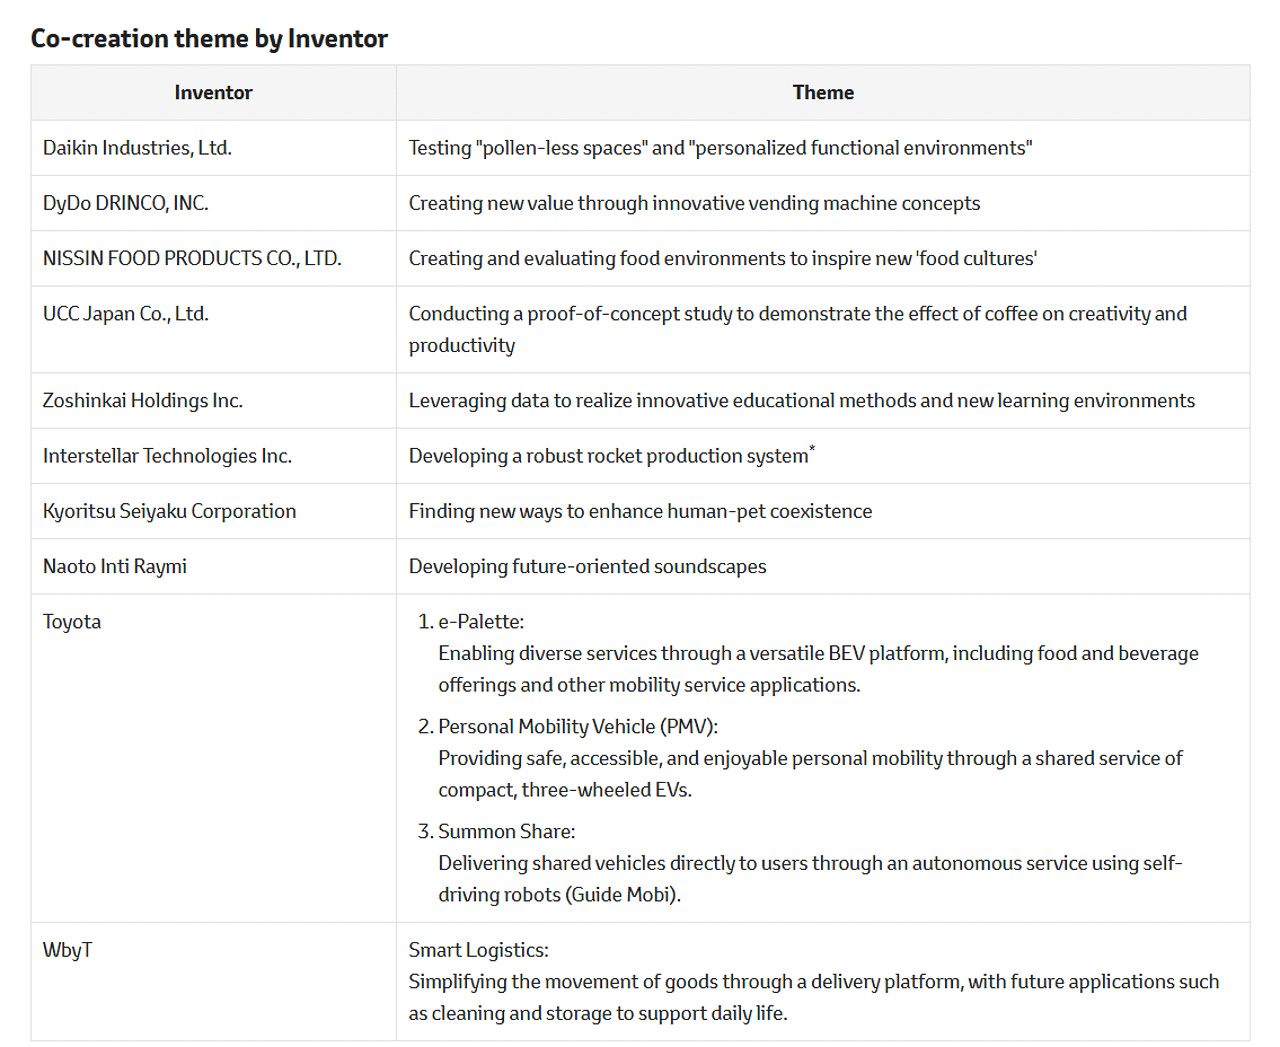Click the asterisk footnote after rocket production system
The height and width of the screenshot is (1047, 1280).
[x=812, y=450]
